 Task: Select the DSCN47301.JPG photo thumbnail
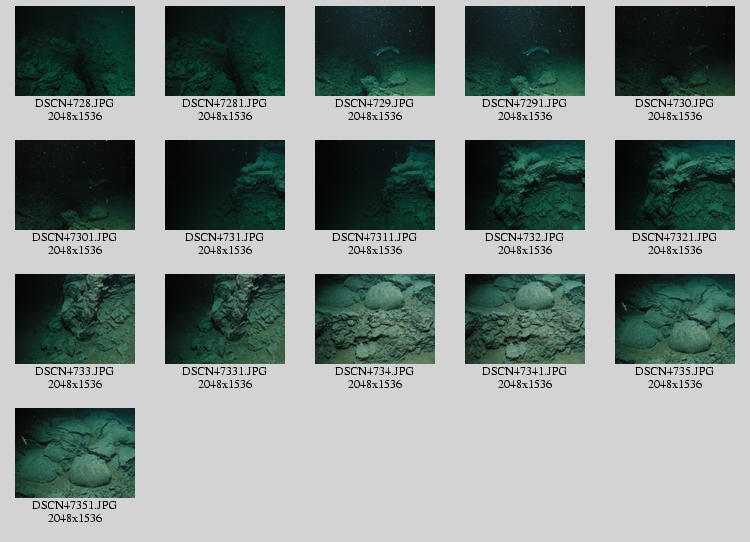(x=75, y=185)
